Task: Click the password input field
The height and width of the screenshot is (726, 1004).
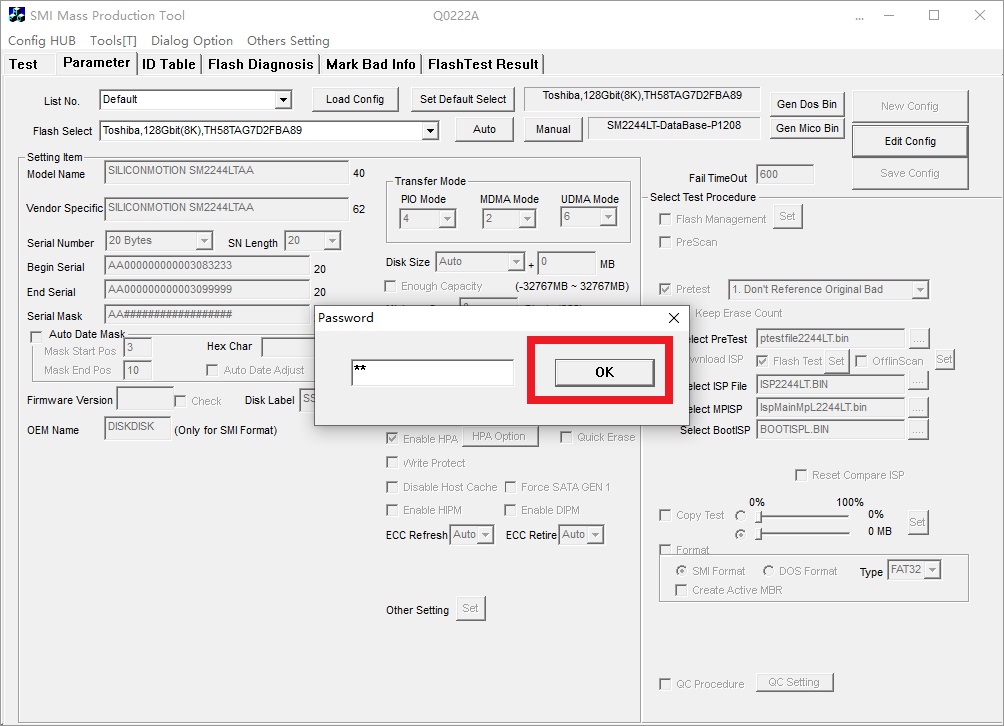Action: (x=432, y=373)
